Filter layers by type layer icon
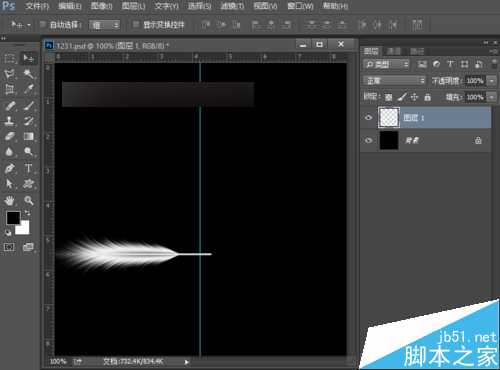This screenshot has width=500, height=370. point(450,64)
